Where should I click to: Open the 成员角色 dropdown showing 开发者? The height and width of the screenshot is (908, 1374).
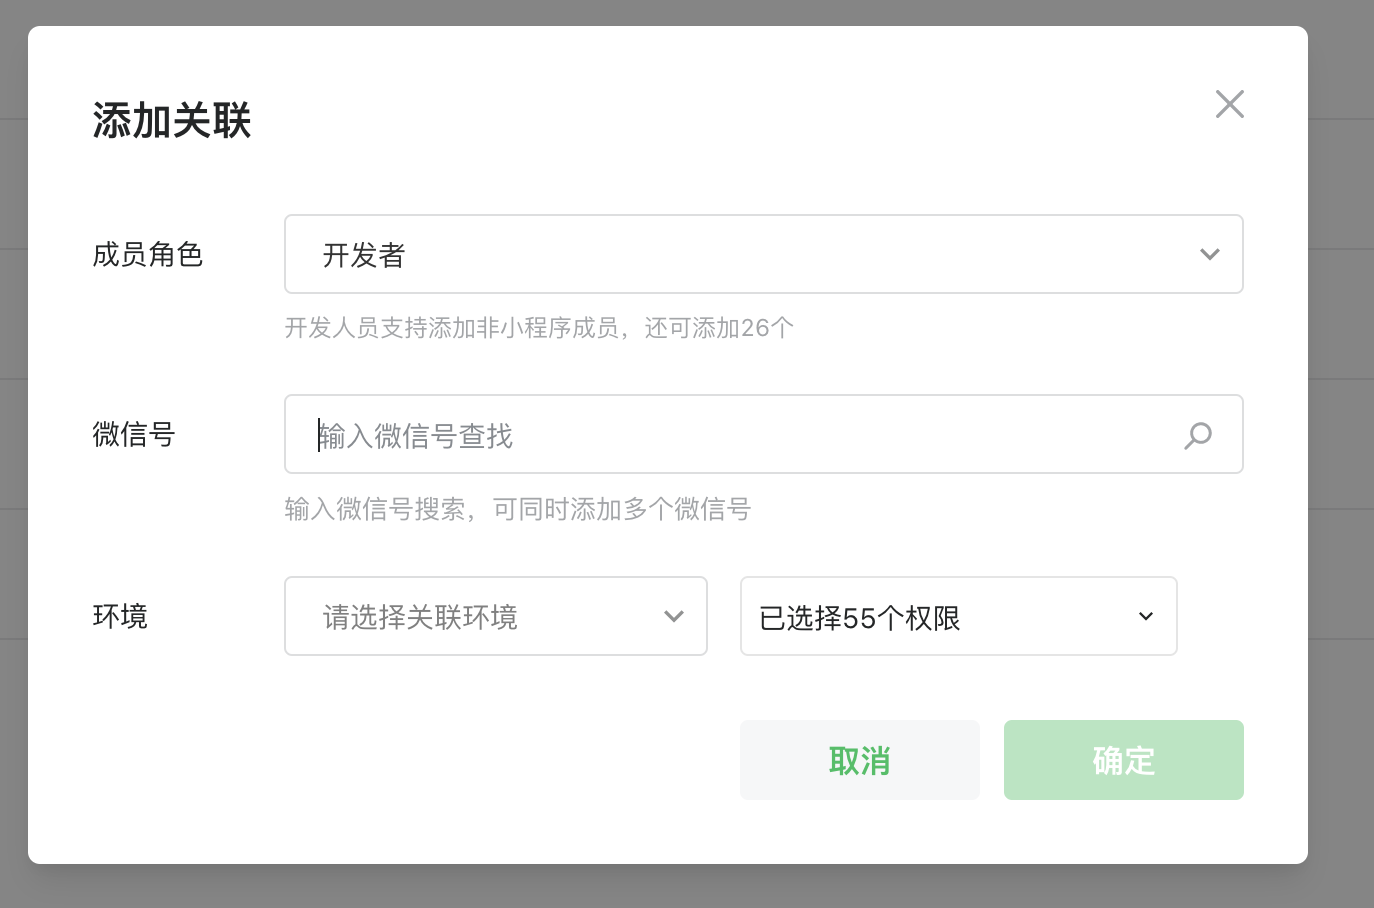pyautogui.click(x=762, y=254)
